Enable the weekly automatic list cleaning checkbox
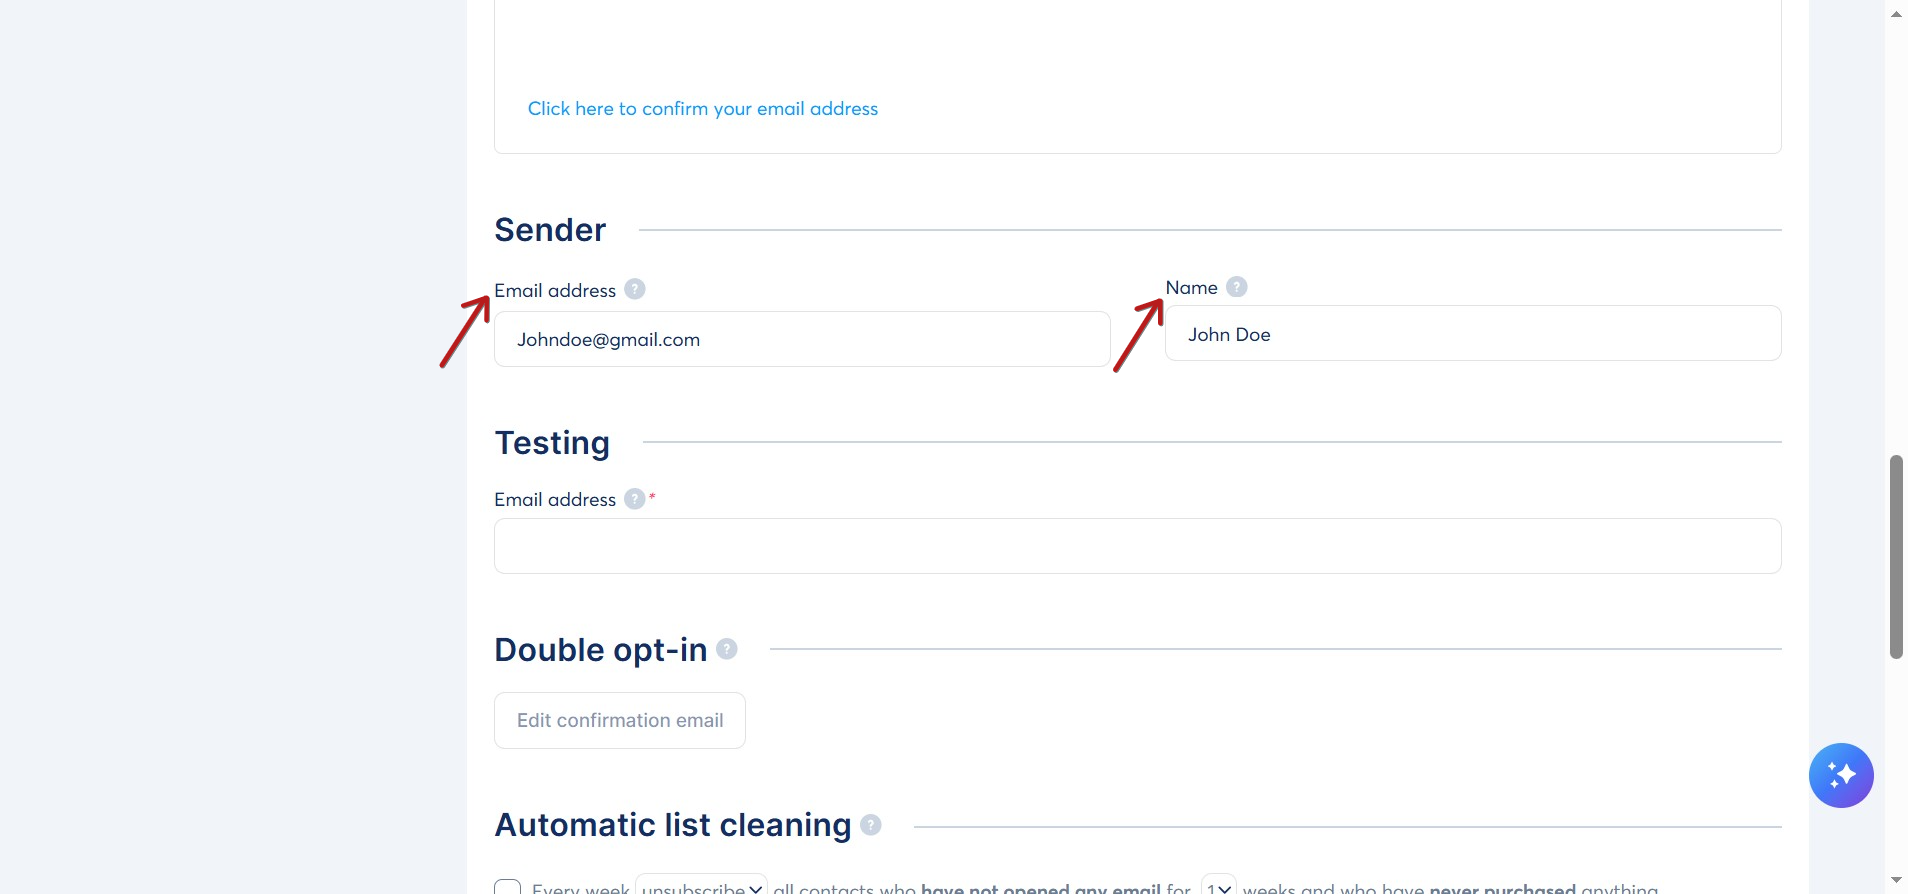This screenshot has height=894, width=1908. (508, 887)
